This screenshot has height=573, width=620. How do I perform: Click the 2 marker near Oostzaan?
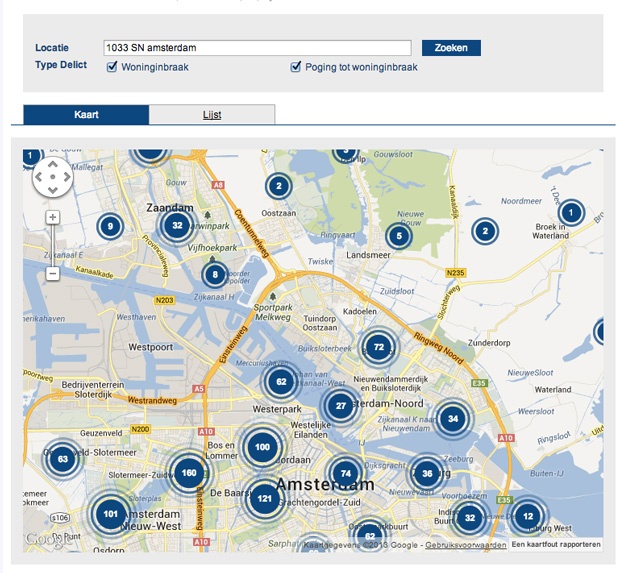pos(279,186)
